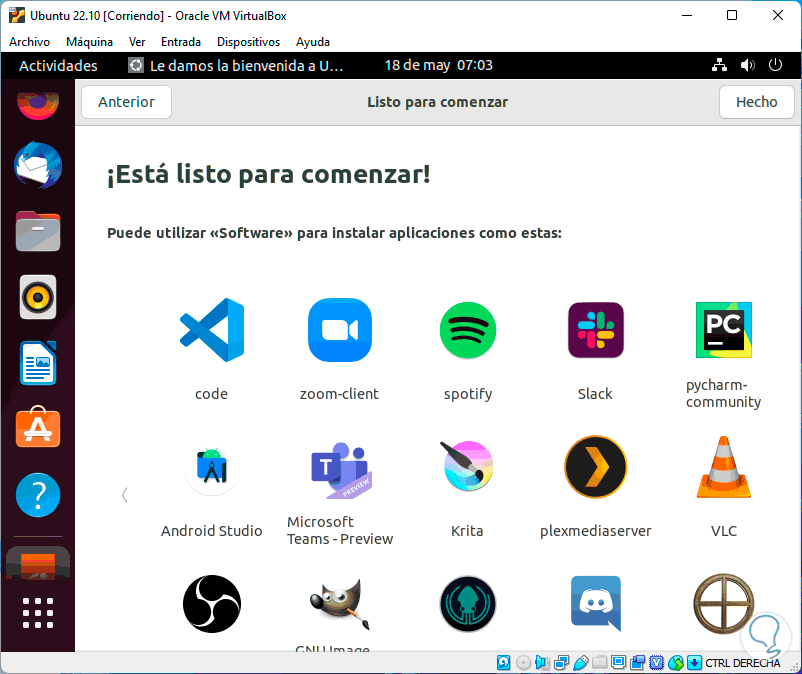The width and height of the screenshot is (802, 674).
Task: Open the OBS Studio black circular icon
Action: click(x=212, y=604)
